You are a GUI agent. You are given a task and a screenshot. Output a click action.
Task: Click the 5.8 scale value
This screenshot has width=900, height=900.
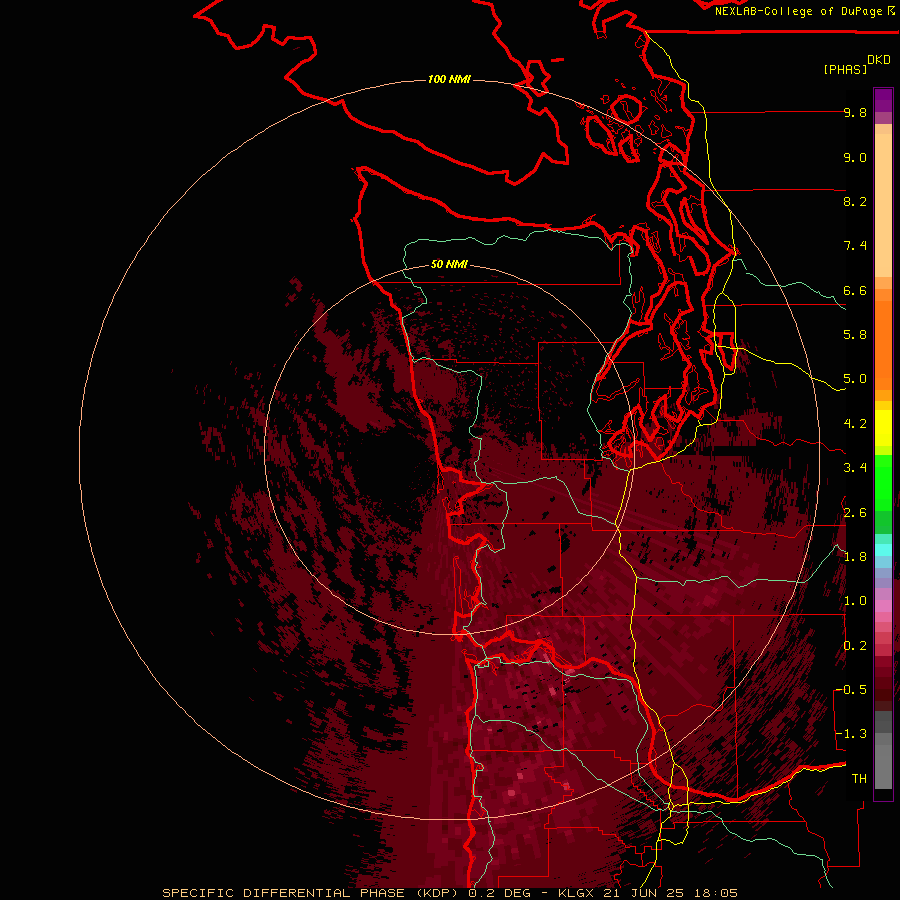[x=855, y=335]
